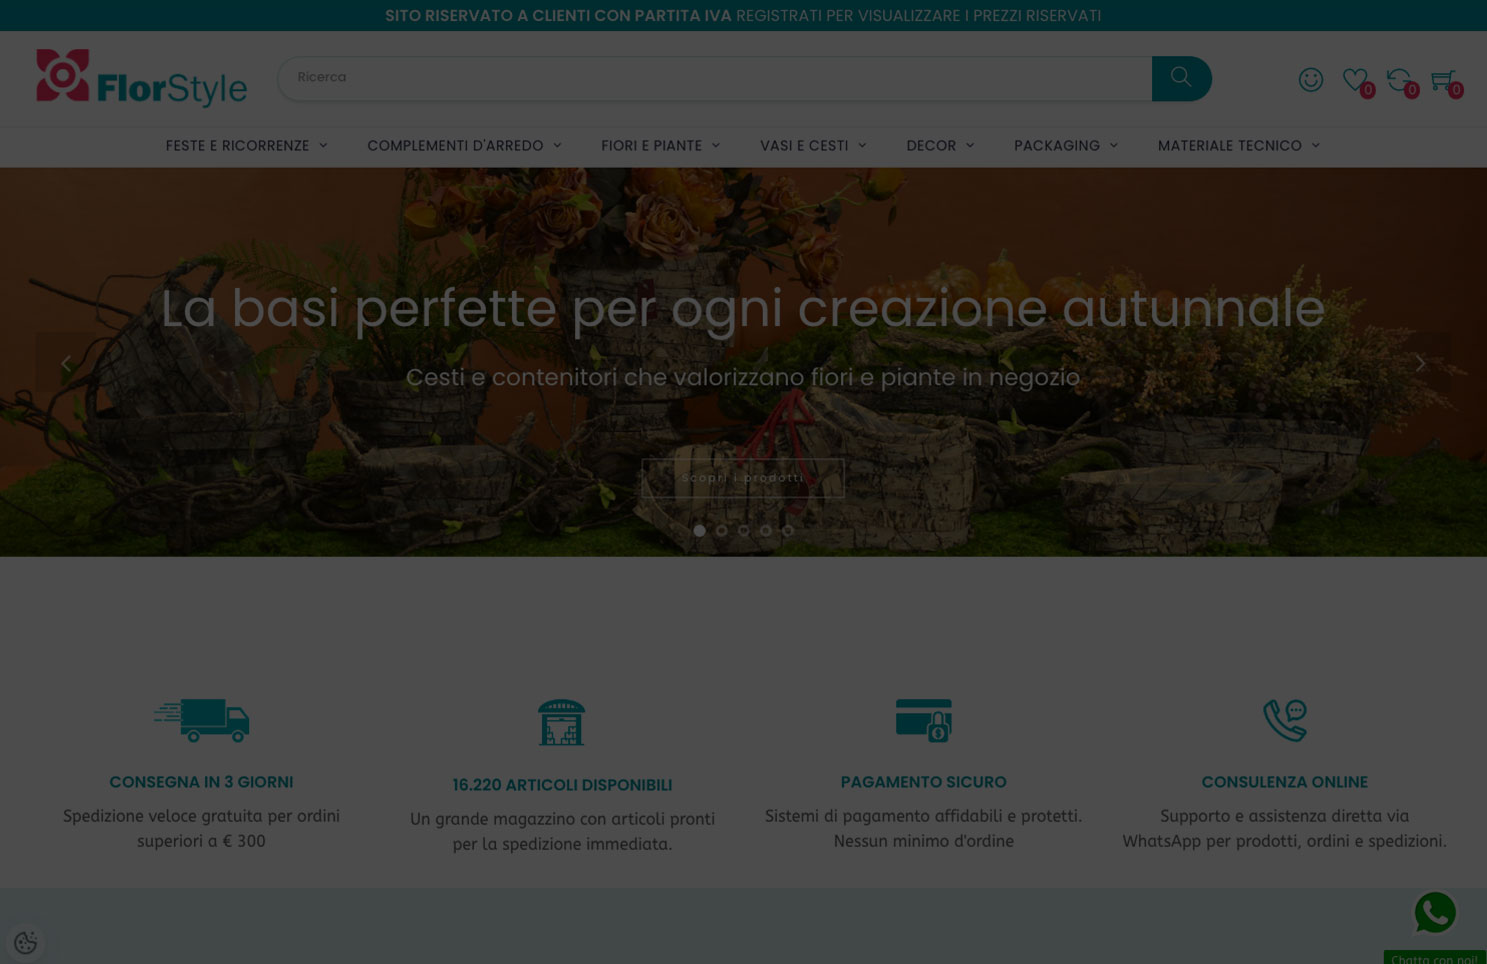Open the WhatsApp chat bubble
The width and height of the screenshot is (1487, 964).
1434,912
